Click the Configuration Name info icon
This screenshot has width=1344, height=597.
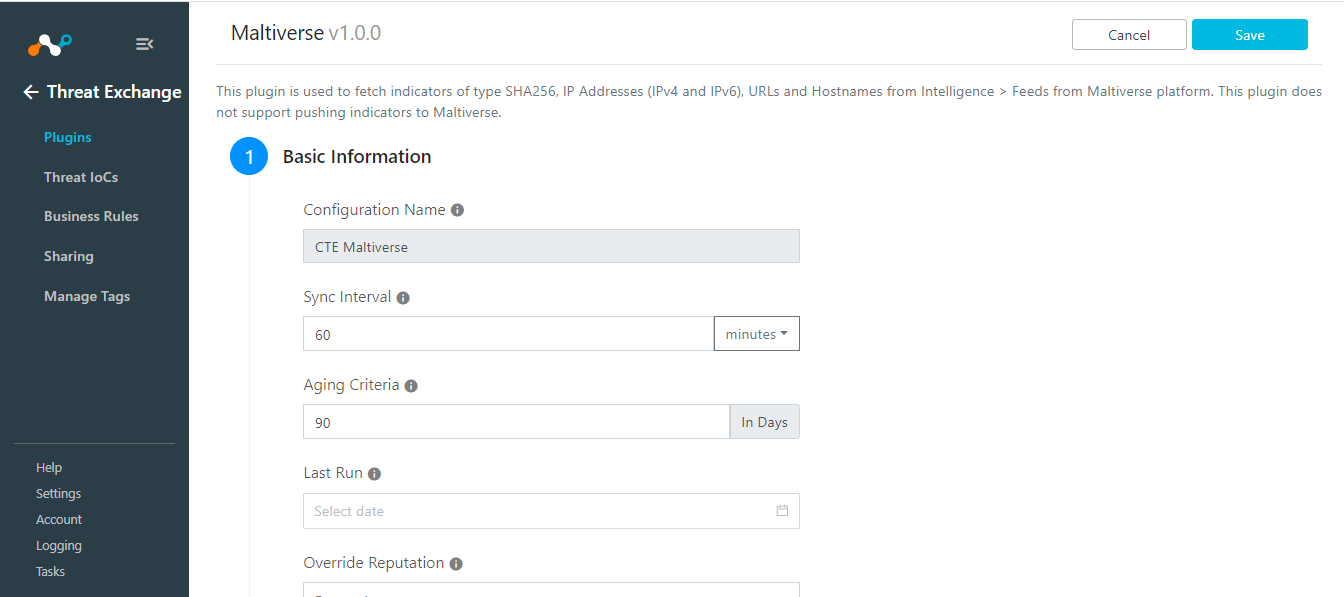pos(457,210)
